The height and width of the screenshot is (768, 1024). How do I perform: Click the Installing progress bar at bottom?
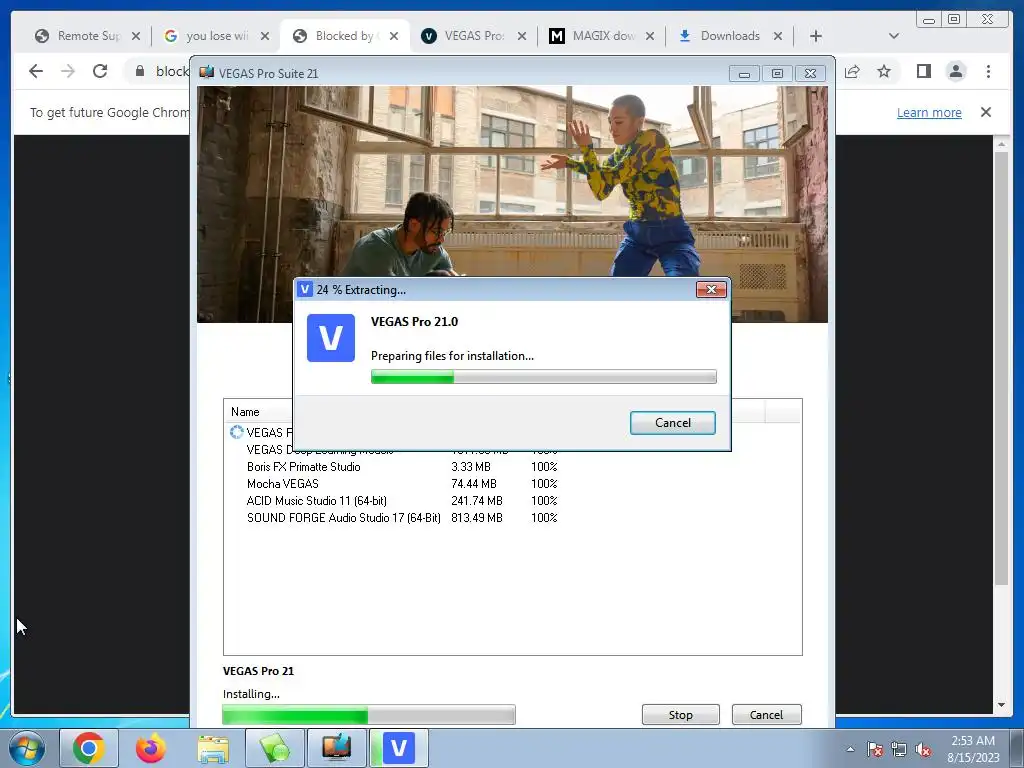coord(369,714)
